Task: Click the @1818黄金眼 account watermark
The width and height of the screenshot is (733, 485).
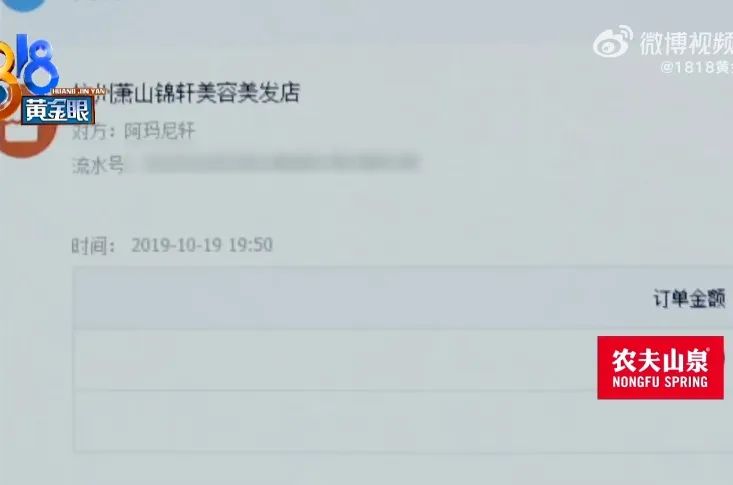Action: pos(697,67)
